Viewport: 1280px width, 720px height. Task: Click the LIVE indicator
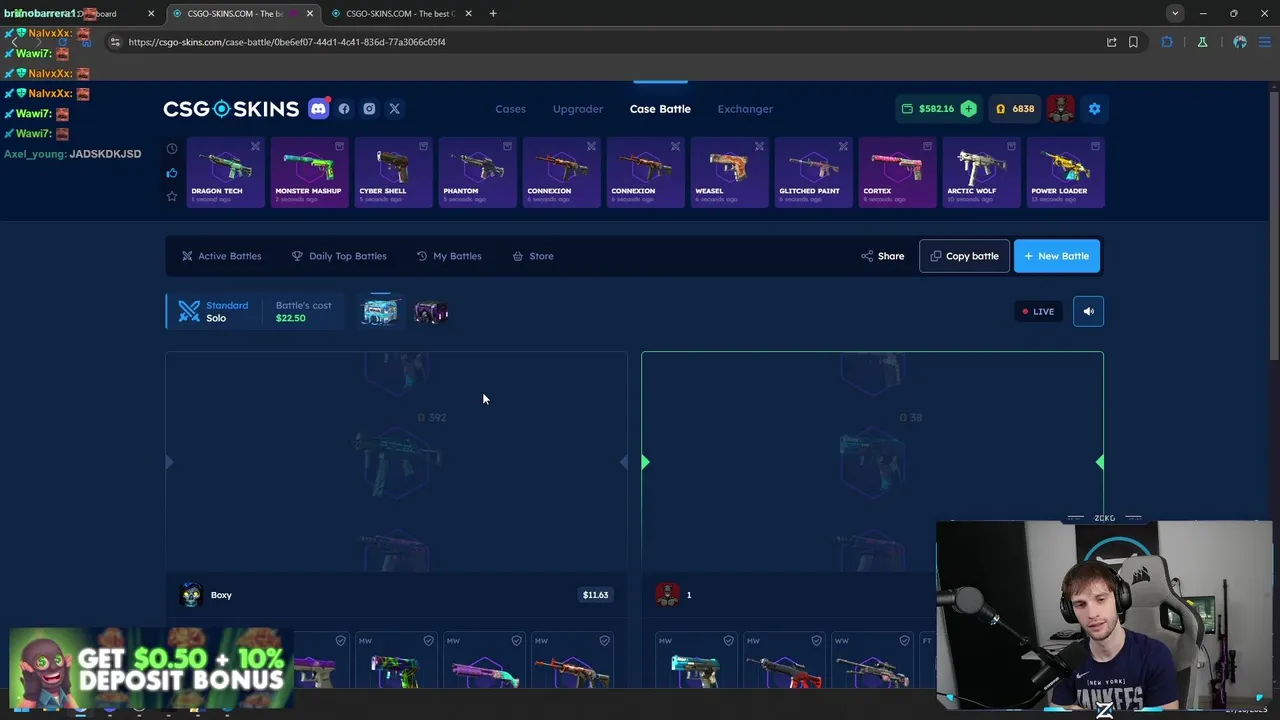(1038, 311)
